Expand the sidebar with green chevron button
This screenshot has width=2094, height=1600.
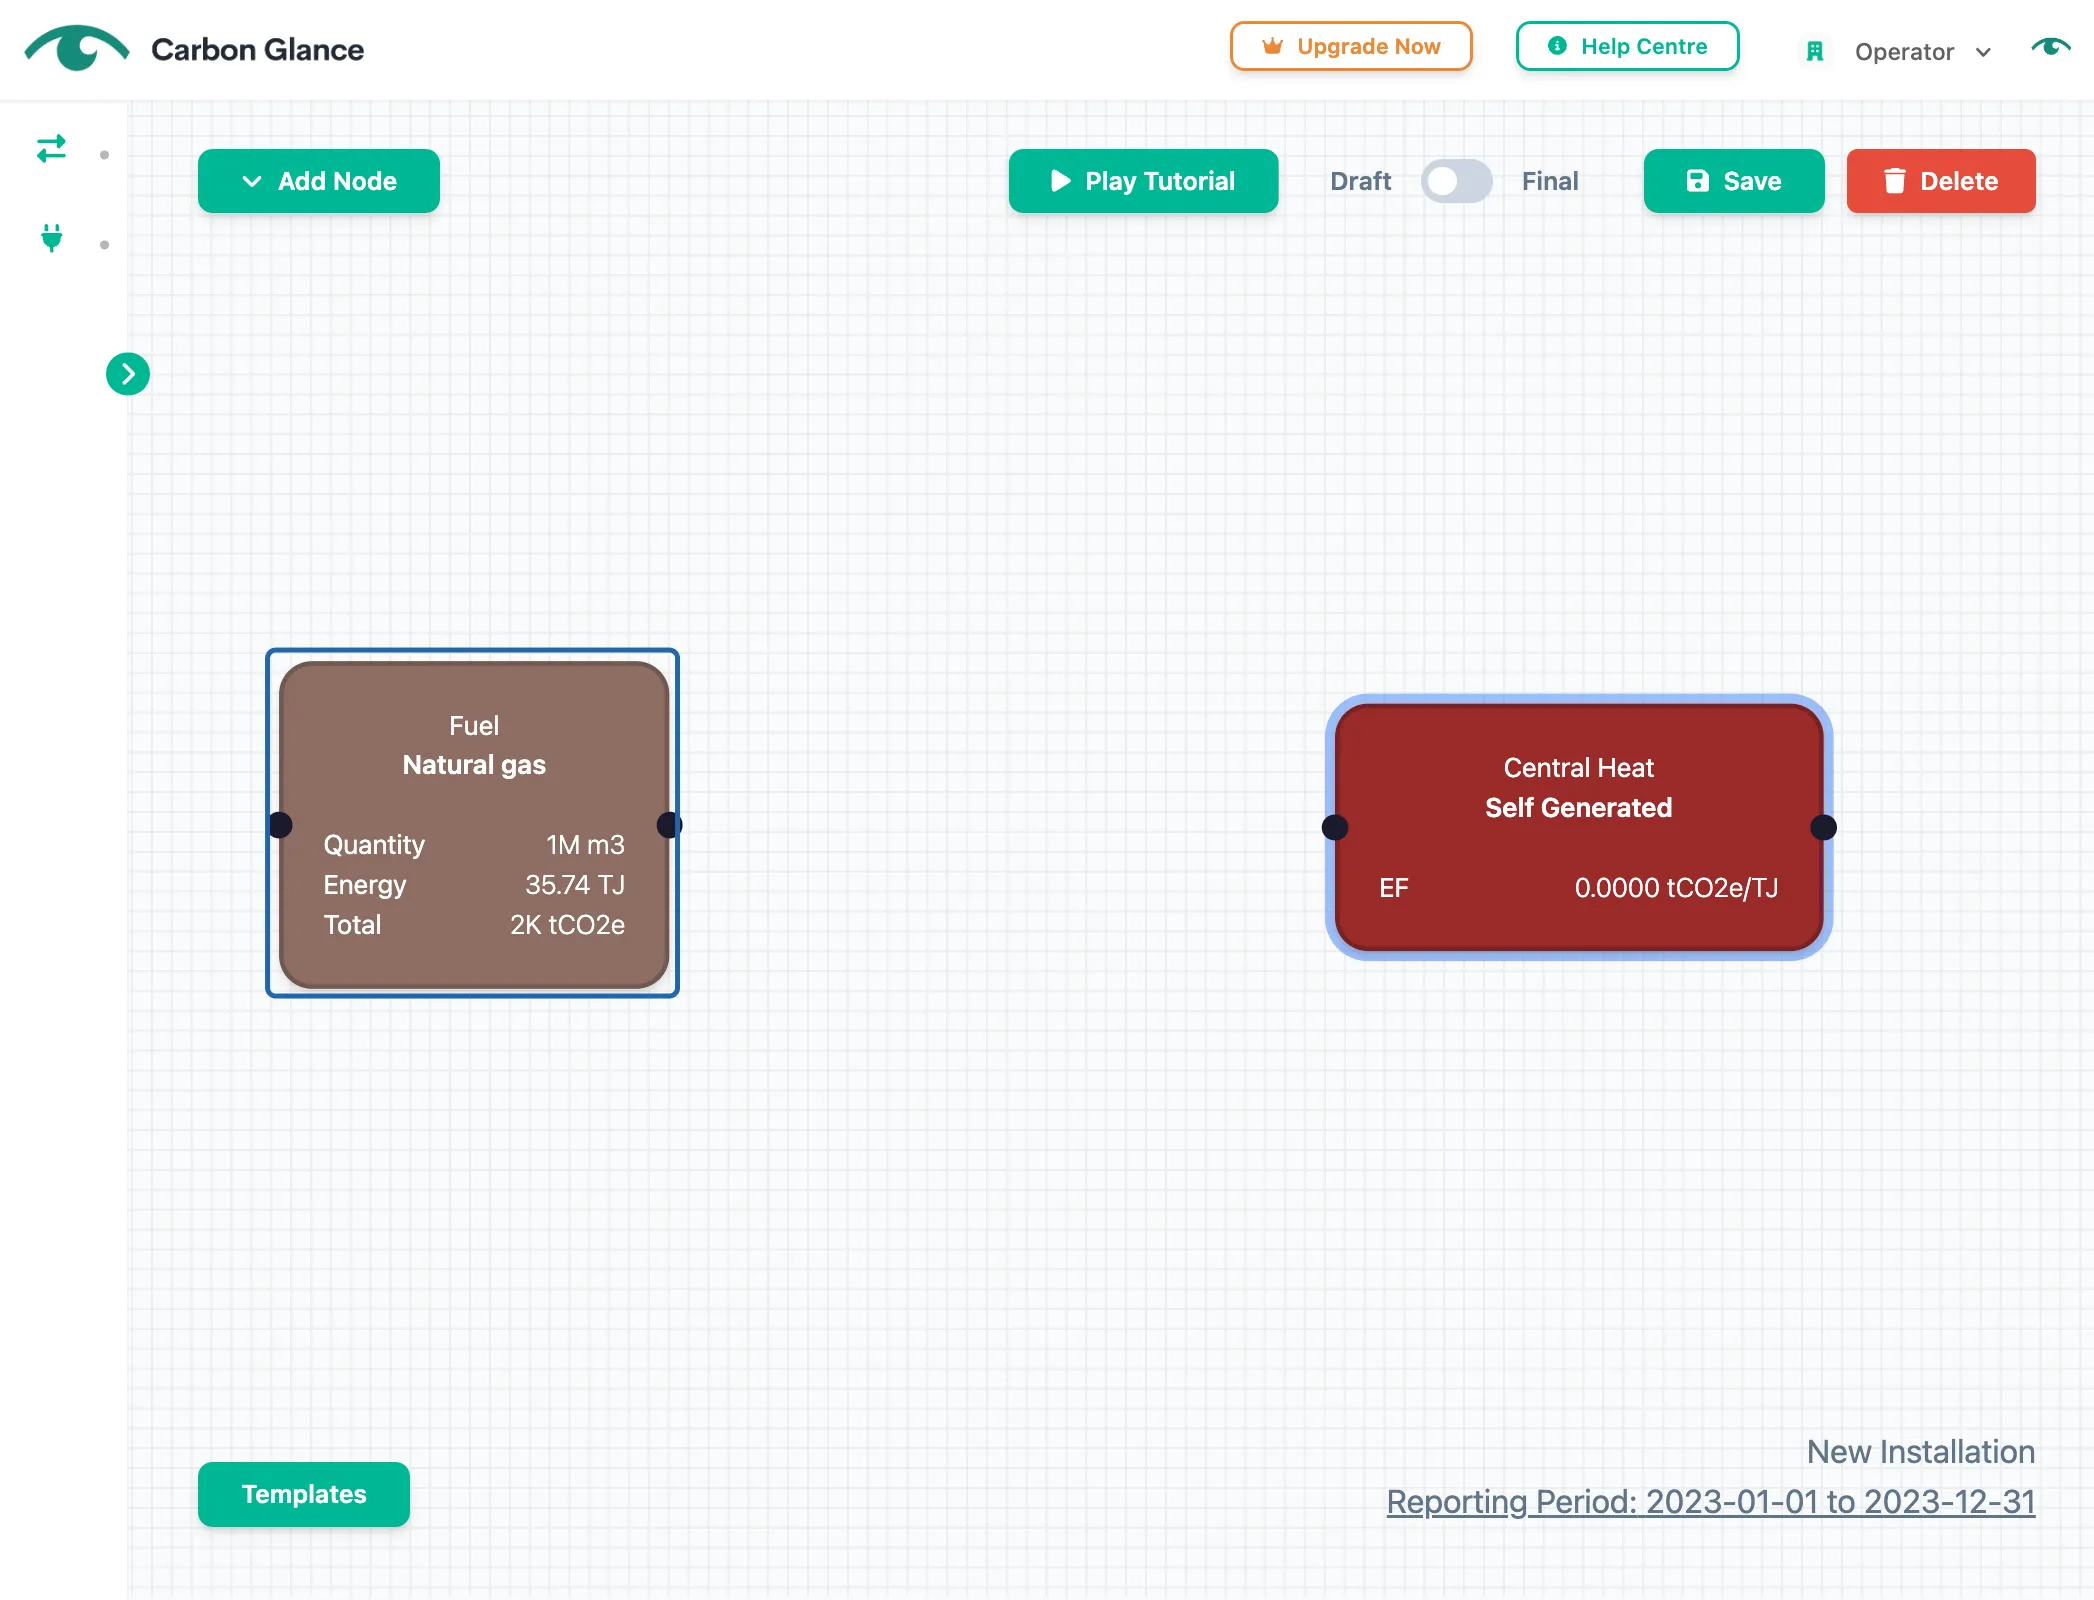pos(128,374)
